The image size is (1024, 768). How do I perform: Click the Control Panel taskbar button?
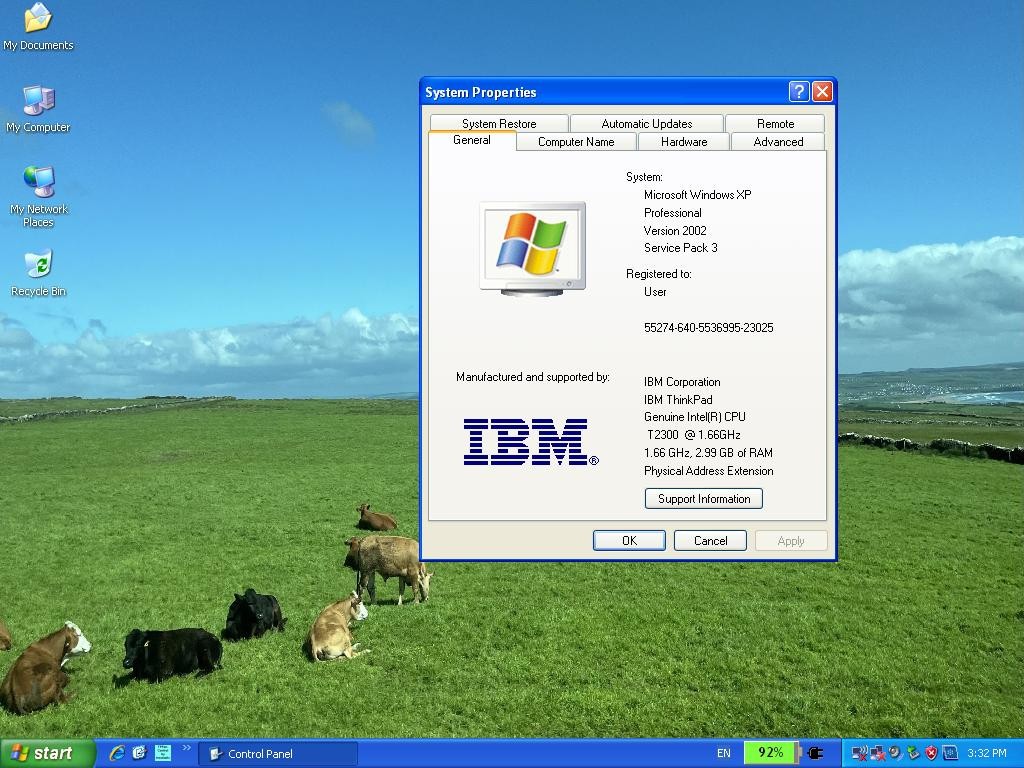(278, 753)
